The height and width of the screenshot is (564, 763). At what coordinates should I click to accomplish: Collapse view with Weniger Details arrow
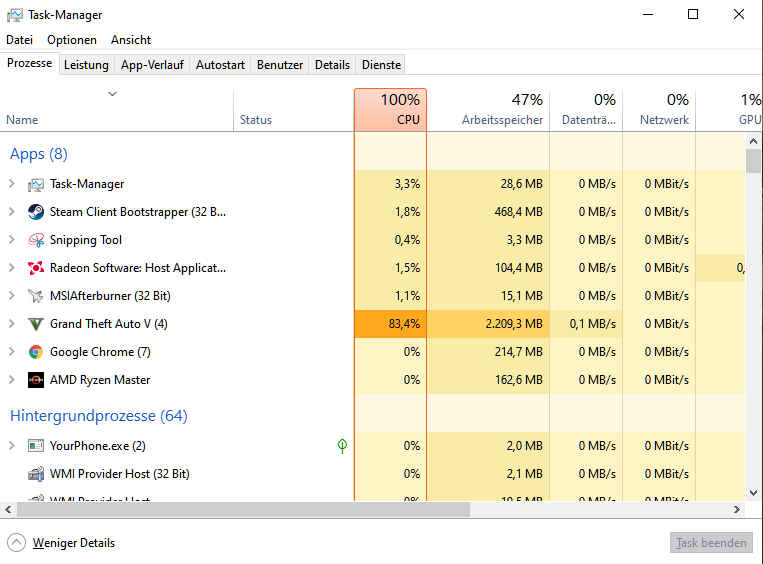[16, 543]
